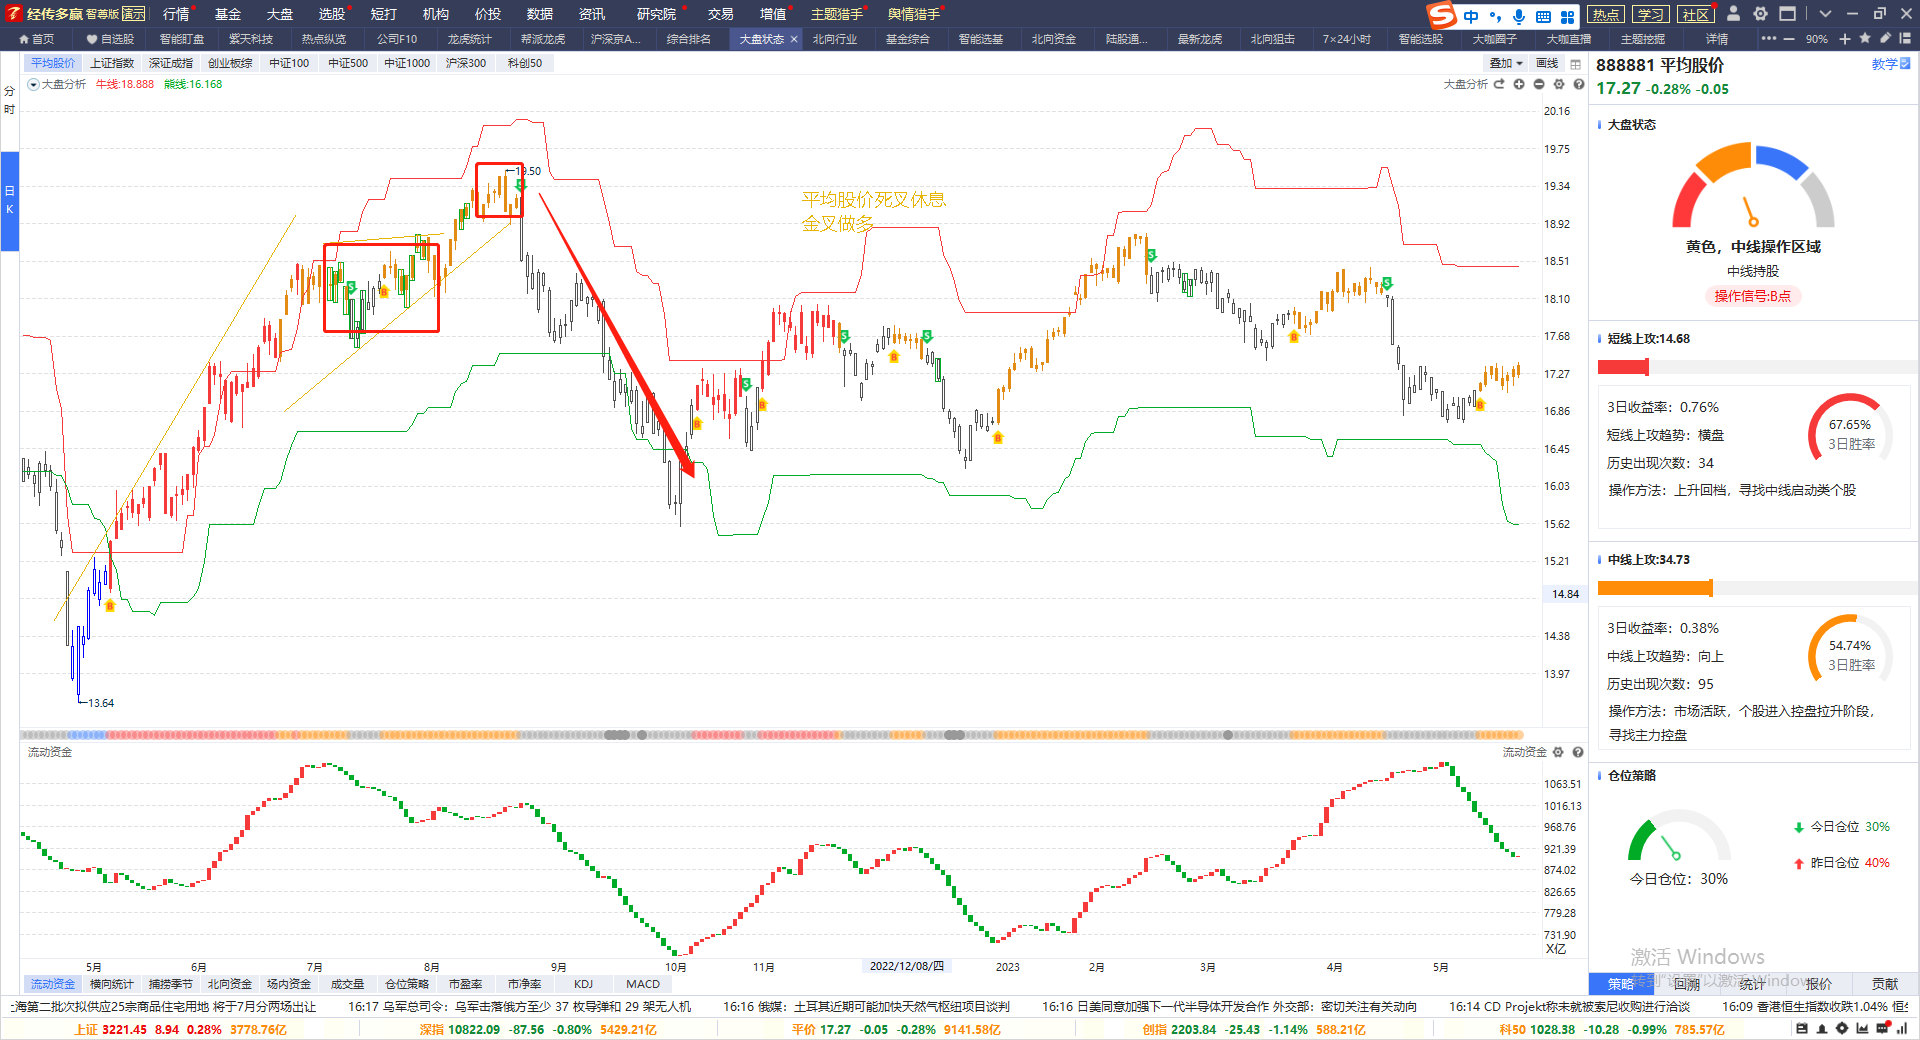
Task: Switch to the 贡献 tab in right panel
Action: (x=1885, y=984)
